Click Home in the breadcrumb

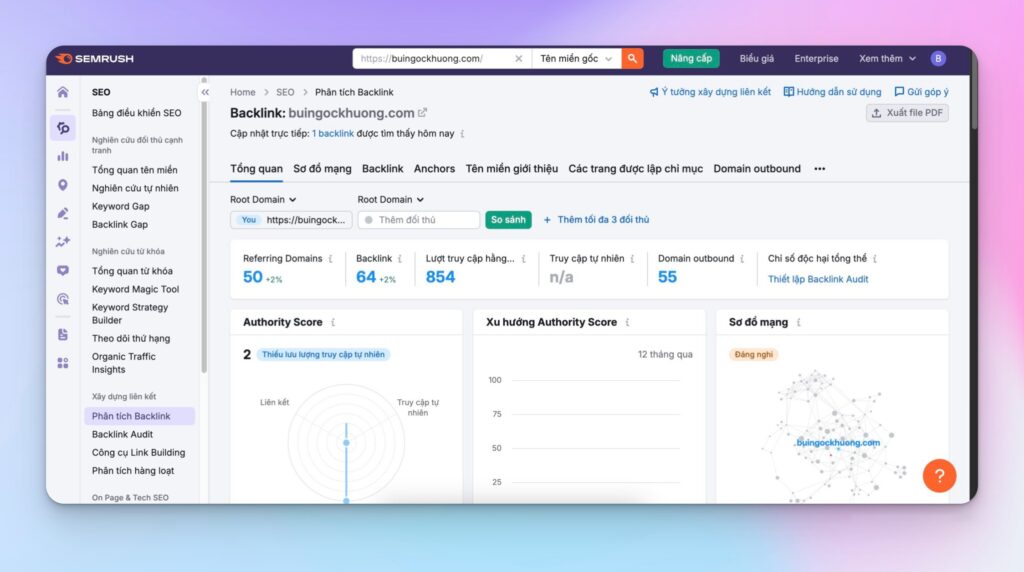tap(242, 92)
